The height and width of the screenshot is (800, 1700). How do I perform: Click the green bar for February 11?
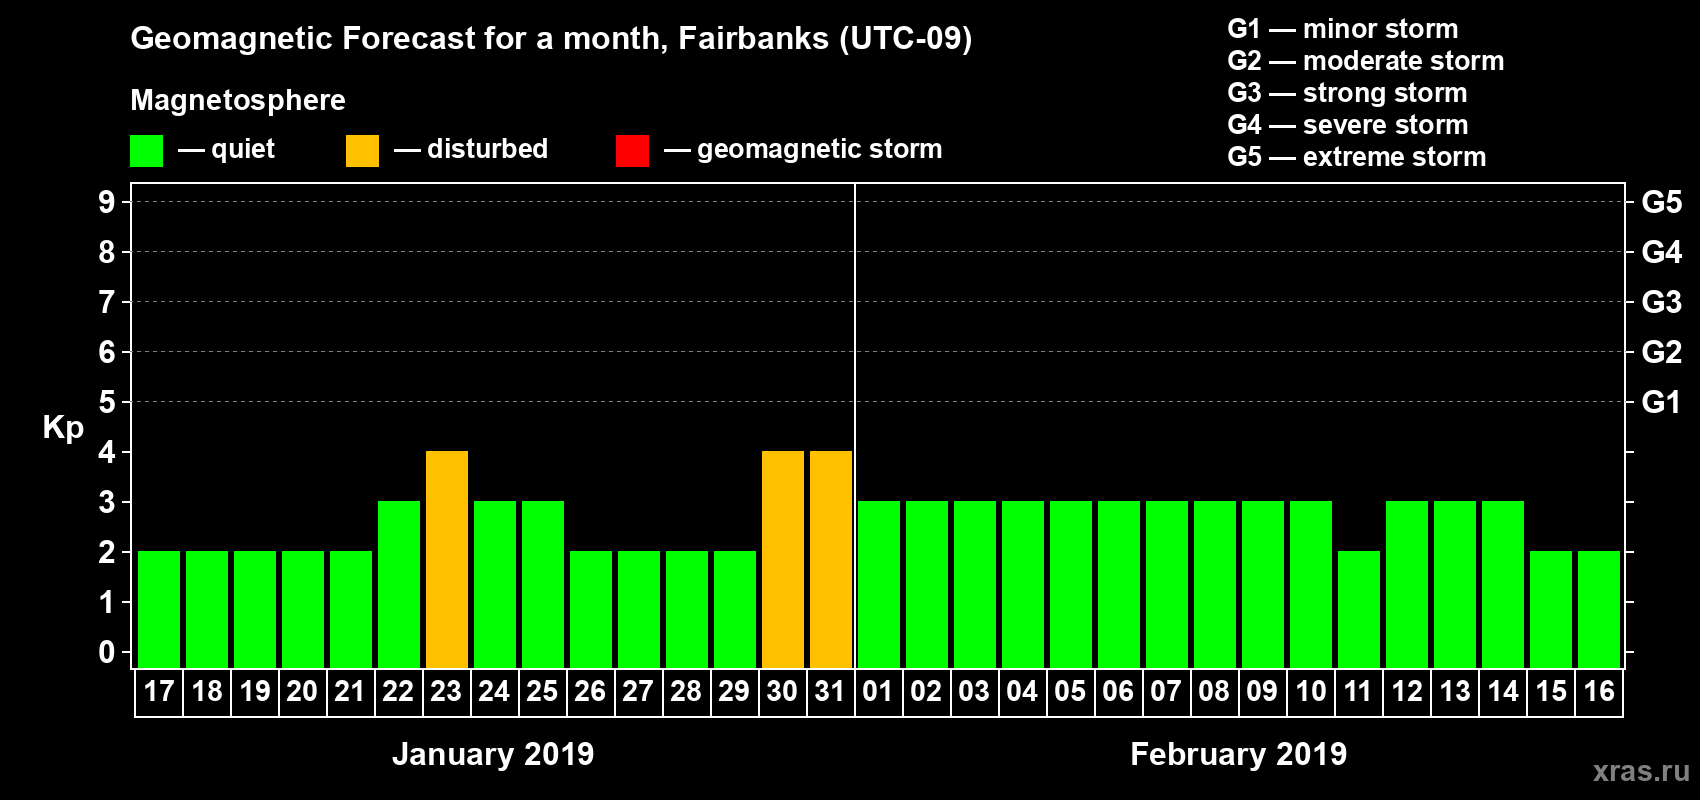1359,609
